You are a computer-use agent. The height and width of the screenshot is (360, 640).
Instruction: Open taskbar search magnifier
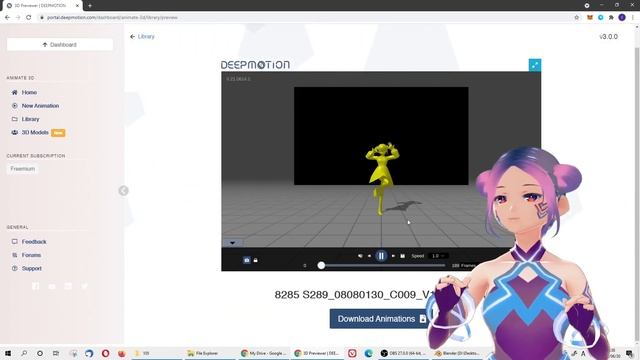pos(24,353)
